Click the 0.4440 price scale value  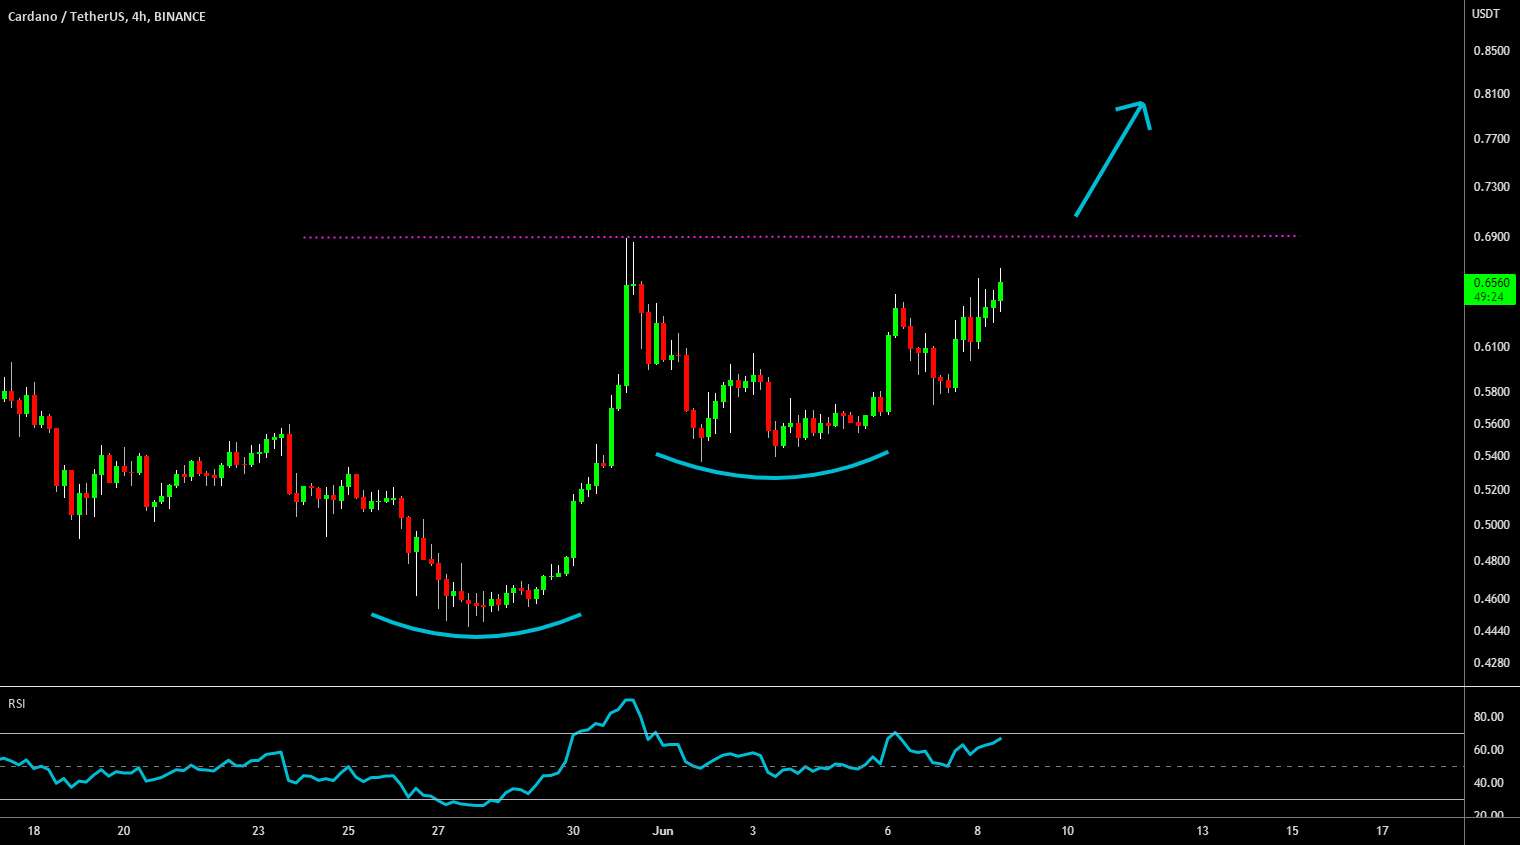tap(1490, 631)
